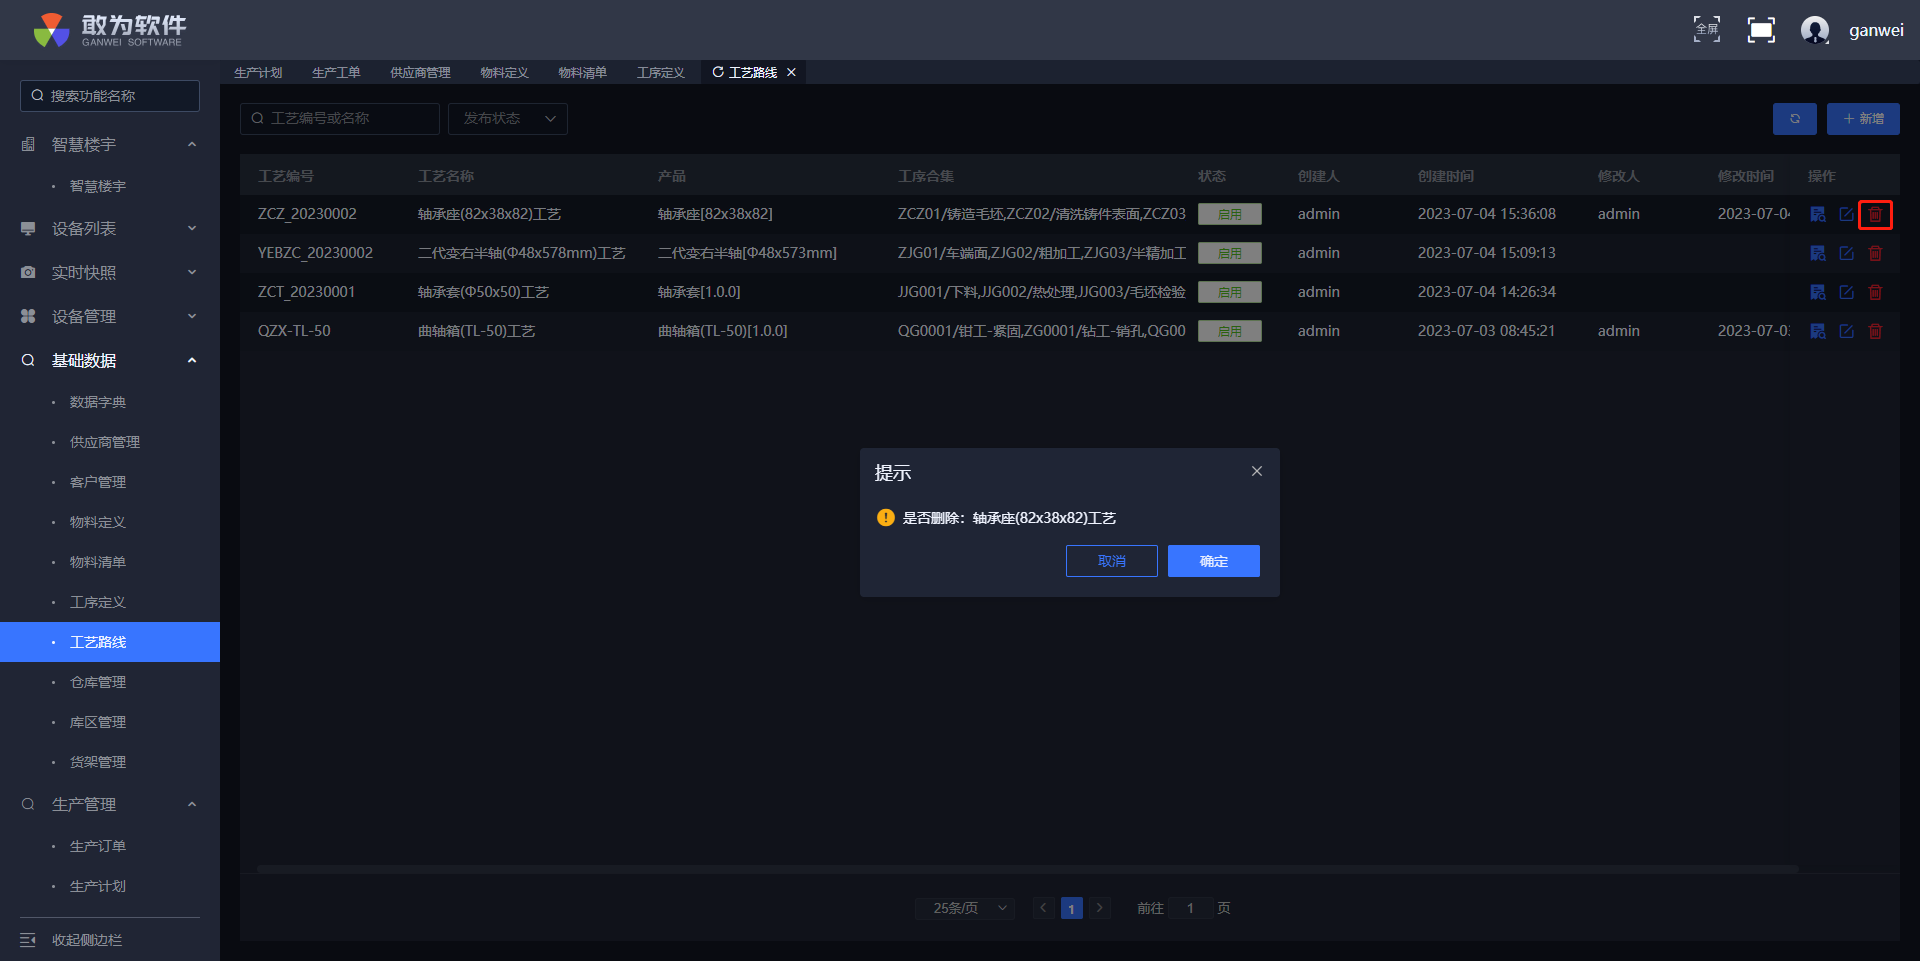Open 仓库管理 in the sidebar menu

point(98,682)
